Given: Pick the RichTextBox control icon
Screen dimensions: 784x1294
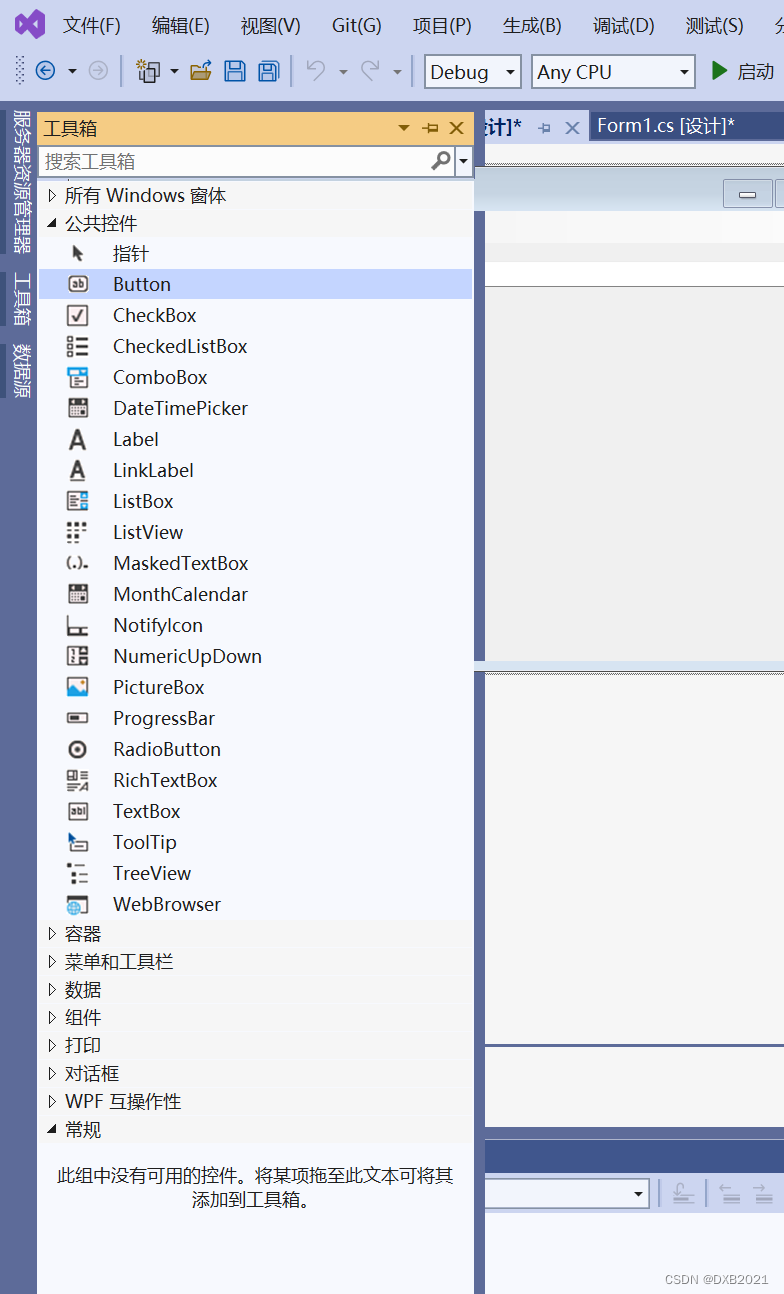Looking at the screenshot, I should pos(78,780).
